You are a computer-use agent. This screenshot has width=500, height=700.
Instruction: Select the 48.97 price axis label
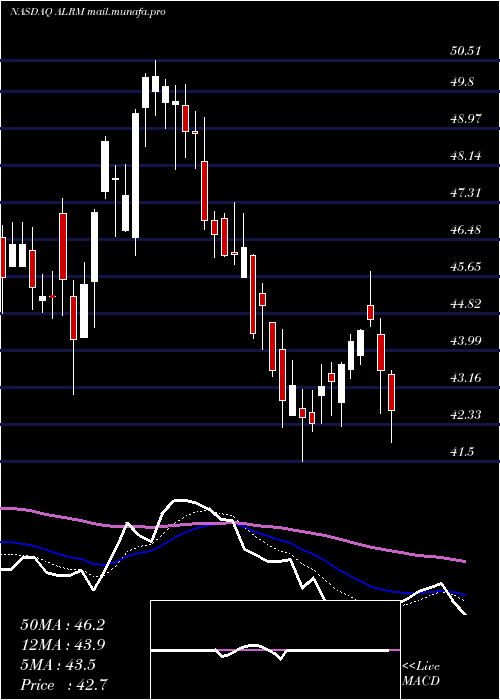tap(465, 119)
